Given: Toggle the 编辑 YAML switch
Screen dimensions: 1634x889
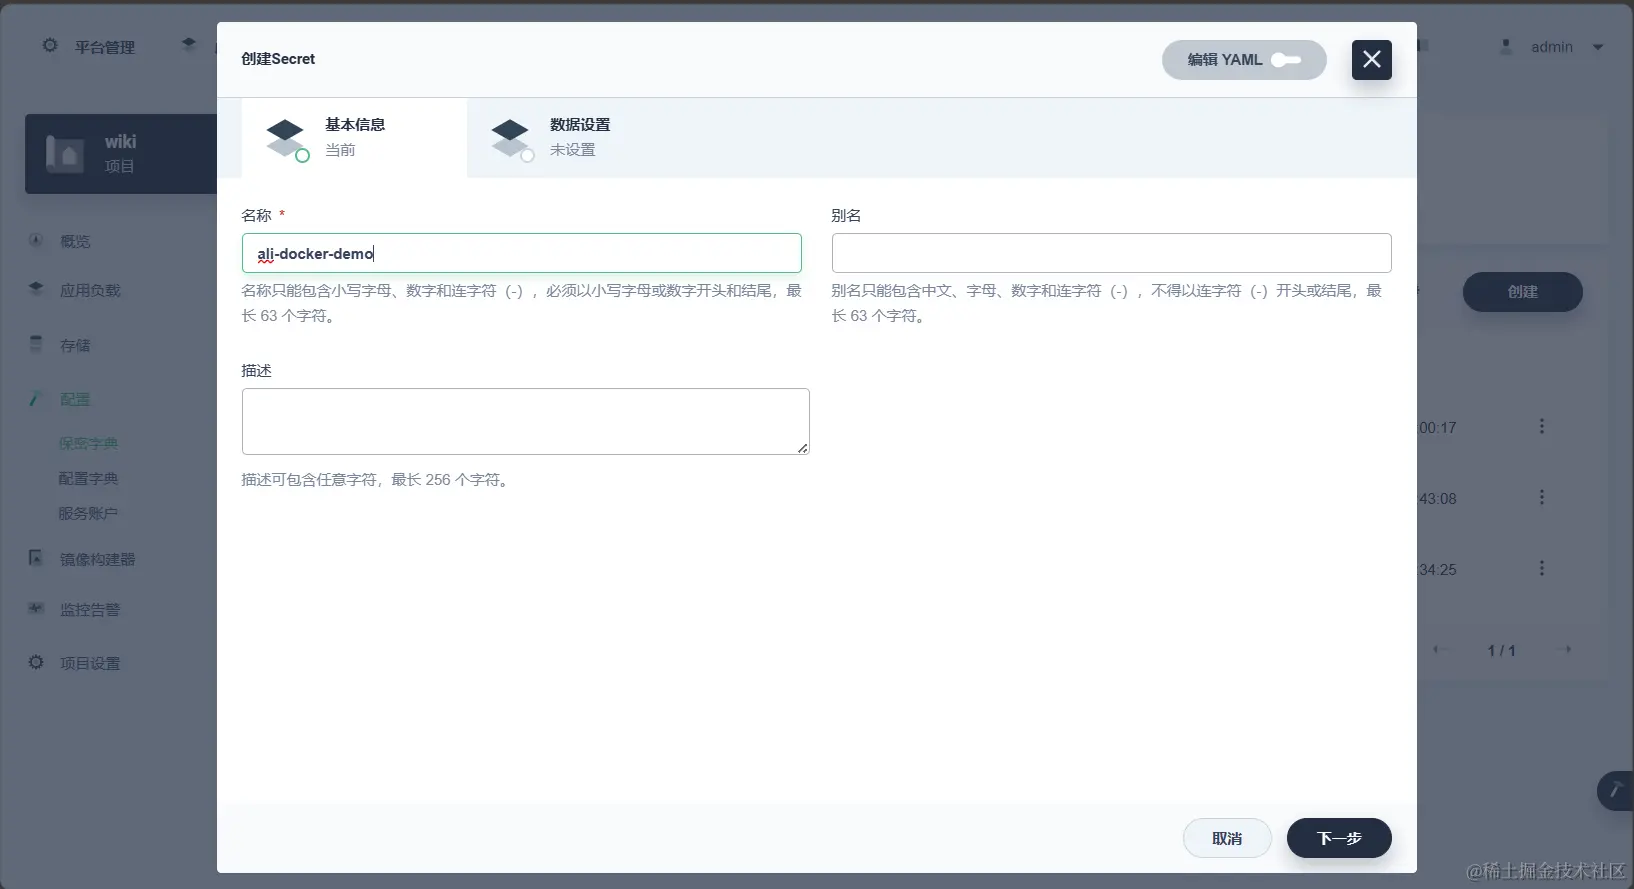Looking at the screenshot, I should pyautogui.click(x=1244, y=60).
